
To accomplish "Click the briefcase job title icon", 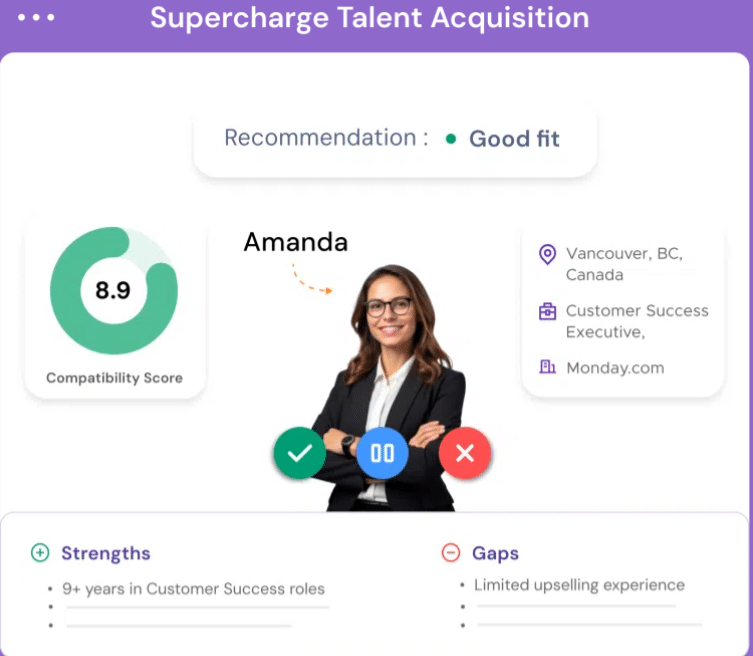I will (x=547, y=311).
